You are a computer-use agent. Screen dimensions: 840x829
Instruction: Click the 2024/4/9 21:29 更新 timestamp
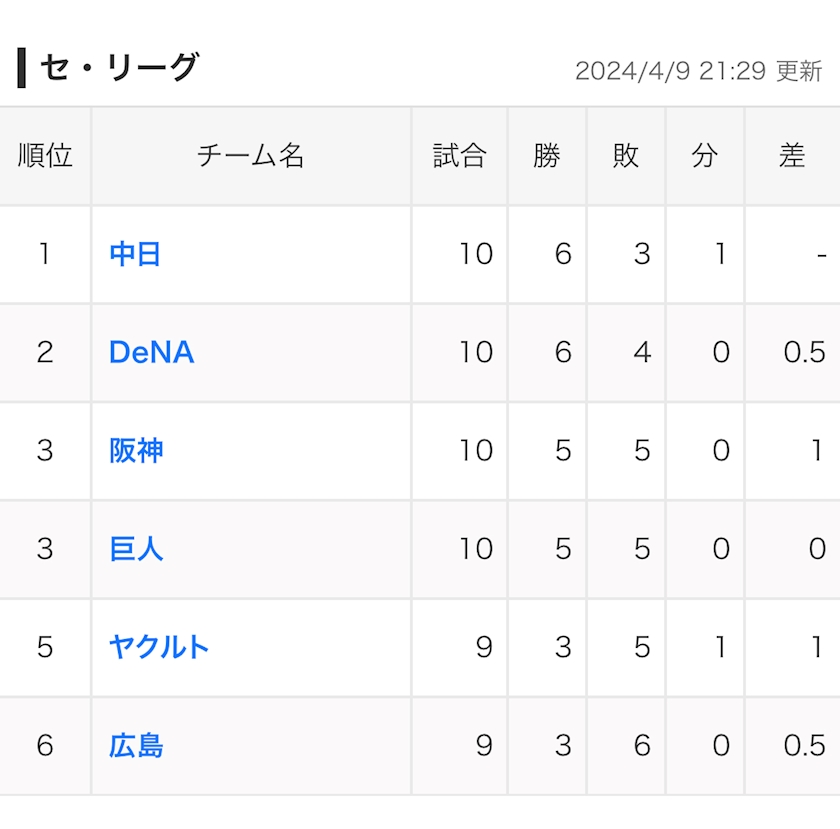coord(698,71)
